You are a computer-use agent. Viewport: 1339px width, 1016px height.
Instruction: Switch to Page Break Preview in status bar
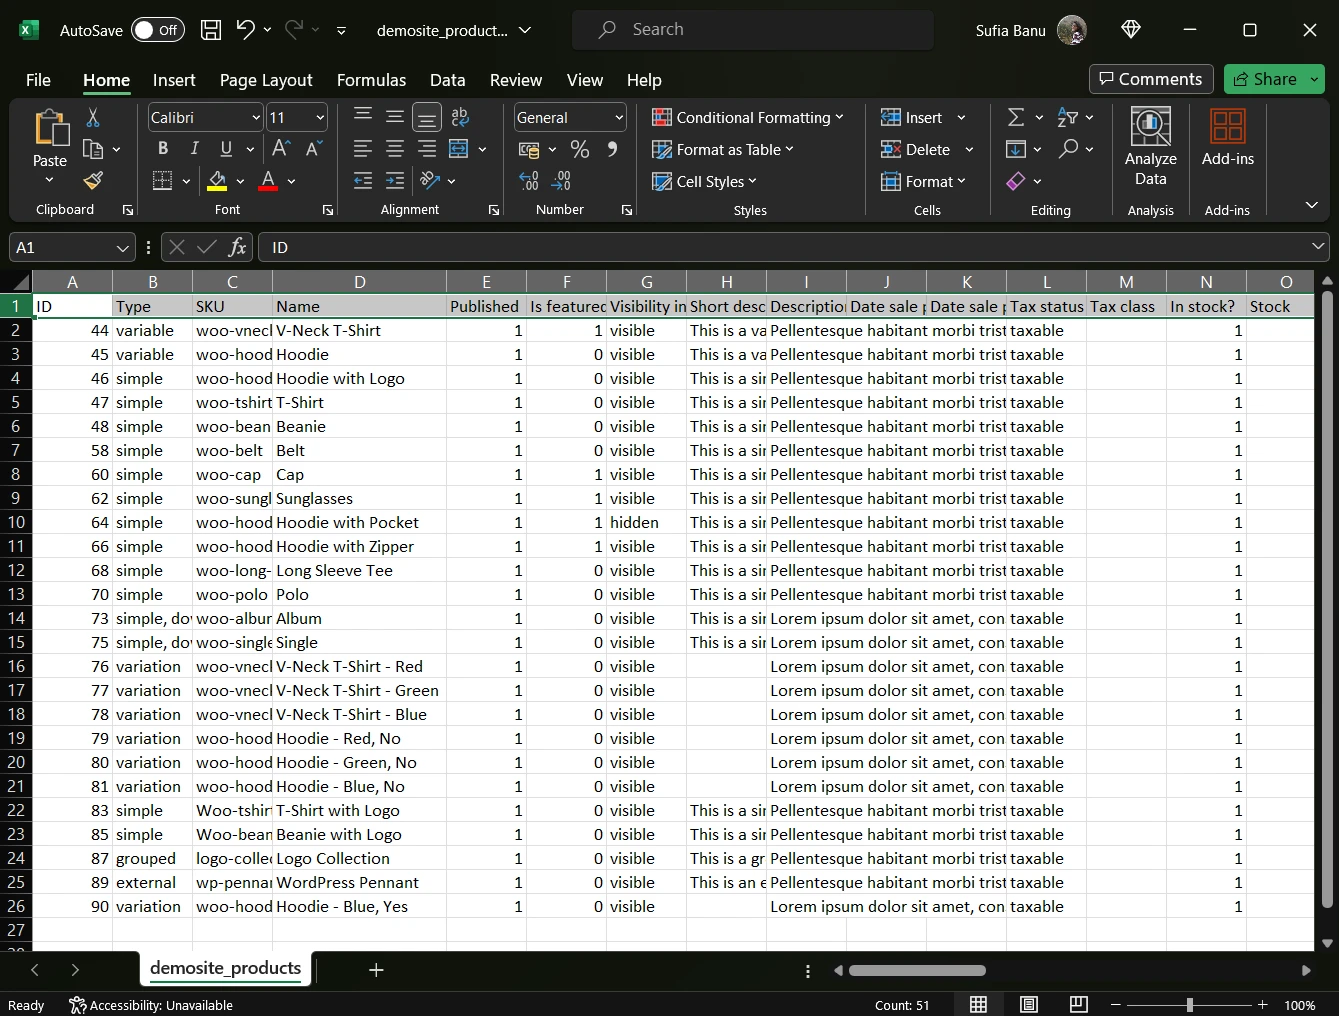[x=1078, y=1004]
